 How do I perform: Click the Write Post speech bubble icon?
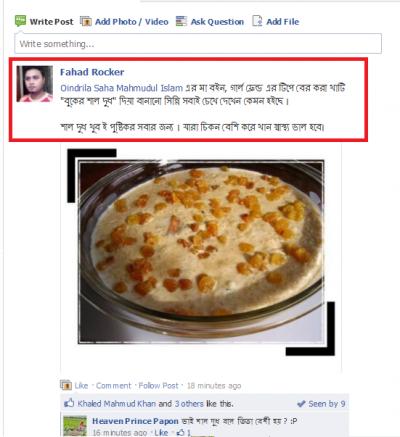click(x=20, y=21)
